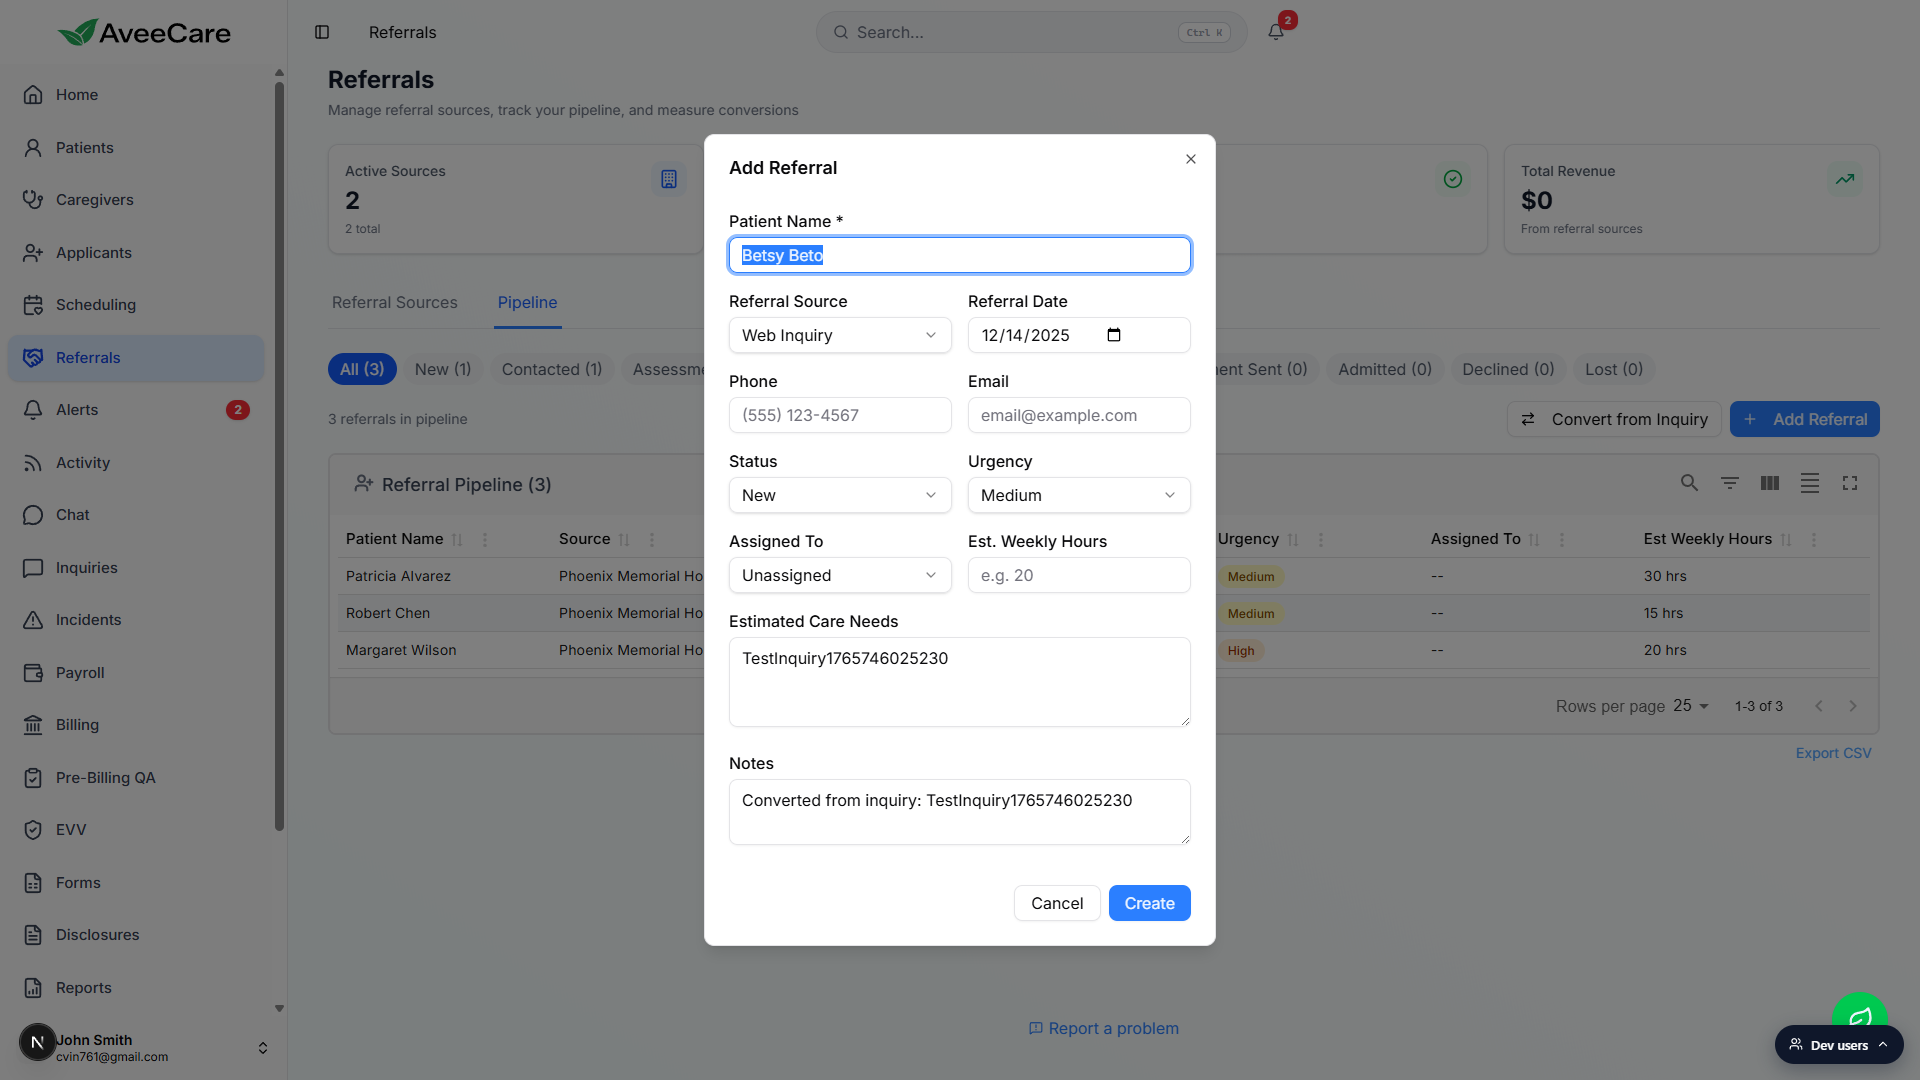1920x1080 pixels.
Task: Click the Export CSV link
Action: (1833, 753)
